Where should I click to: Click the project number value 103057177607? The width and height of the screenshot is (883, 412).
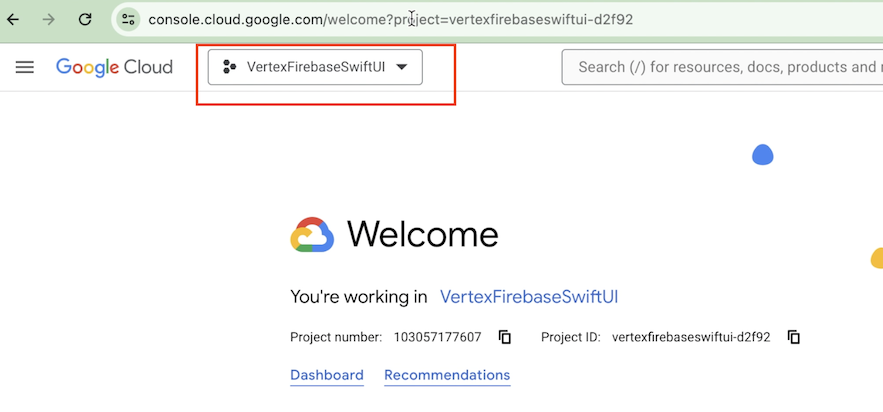437,337
